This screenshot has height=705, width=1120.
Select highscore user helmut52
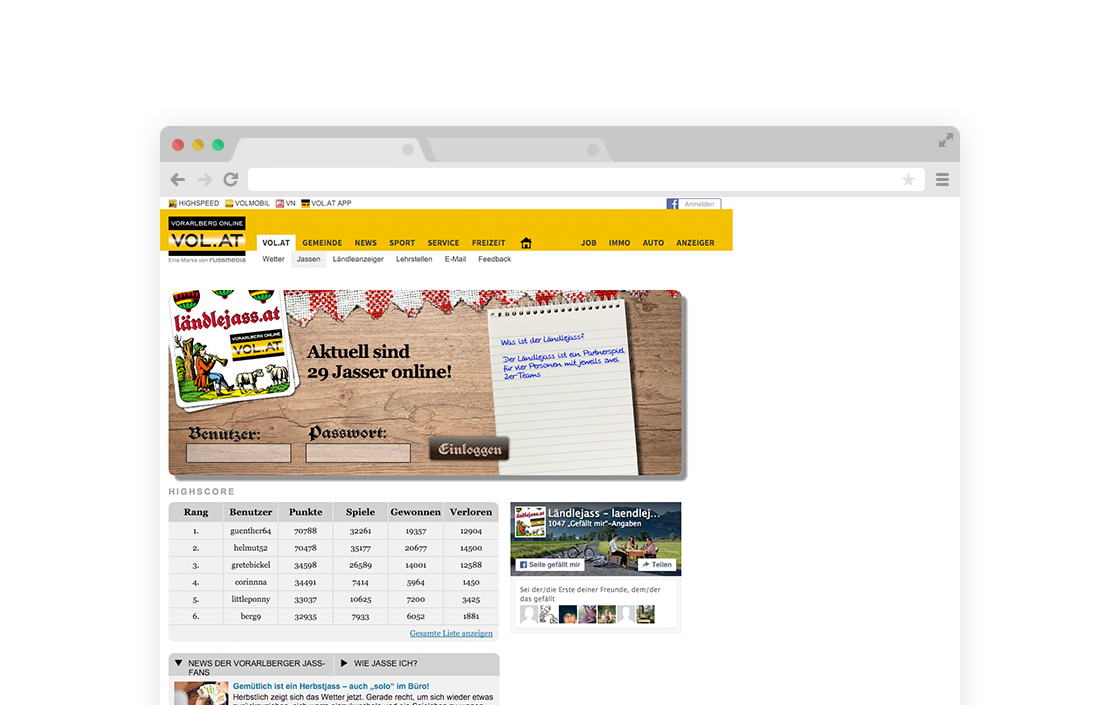pyautogui.click(x=251, y=548)
